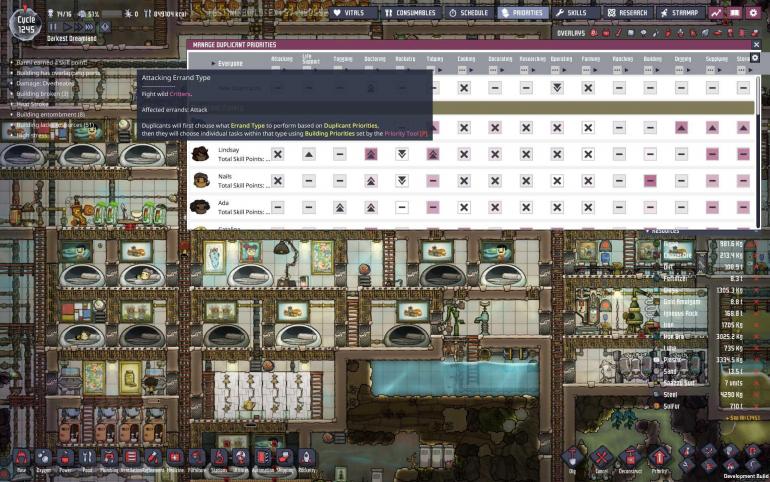The image size is (770, 482).
Task: Open the Medicine build category
Action: pyautogui.click(x=175, y=458)
